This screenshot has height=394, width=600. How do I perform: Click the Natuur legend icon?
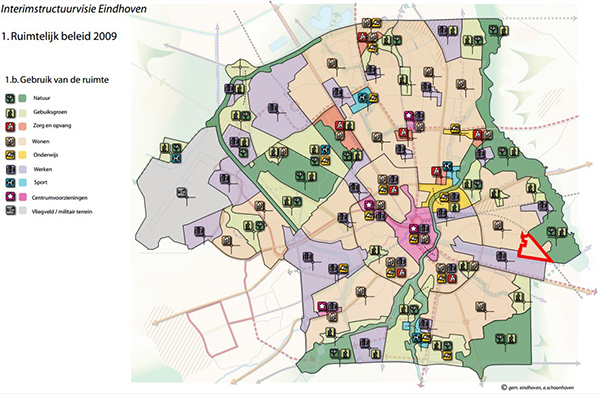[x=10, y=98]
